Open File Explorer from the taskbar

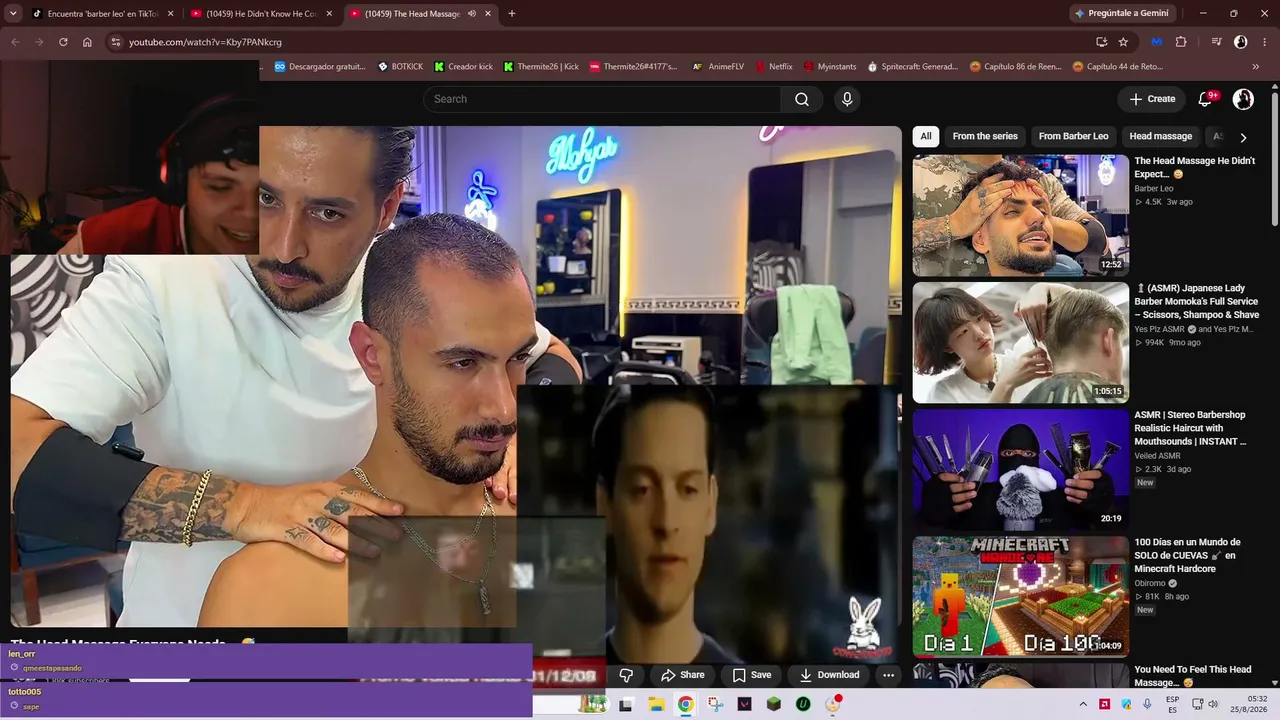pyautogui.click(x=656, y=704)
